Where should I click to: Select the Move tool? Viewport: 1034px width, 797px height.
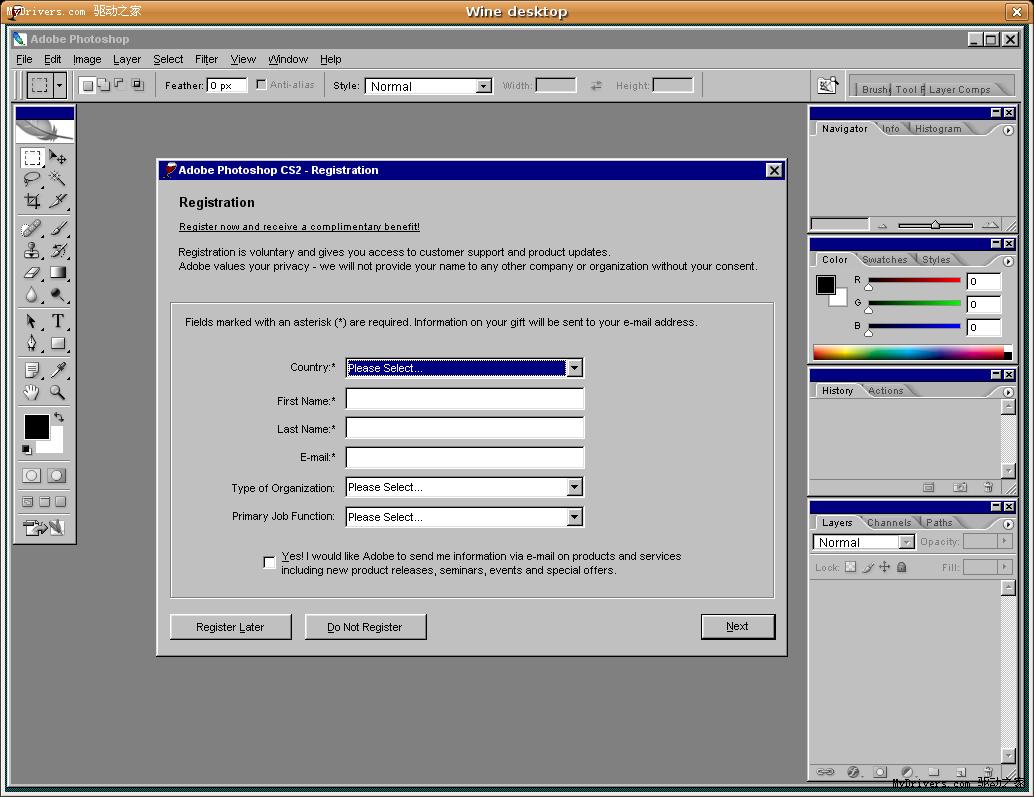coord(57,158)
